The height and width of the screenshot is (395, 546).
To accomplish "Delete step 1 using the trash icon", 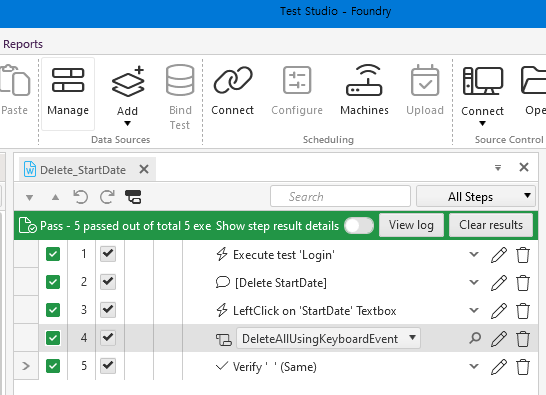I will tap(523, 255).
